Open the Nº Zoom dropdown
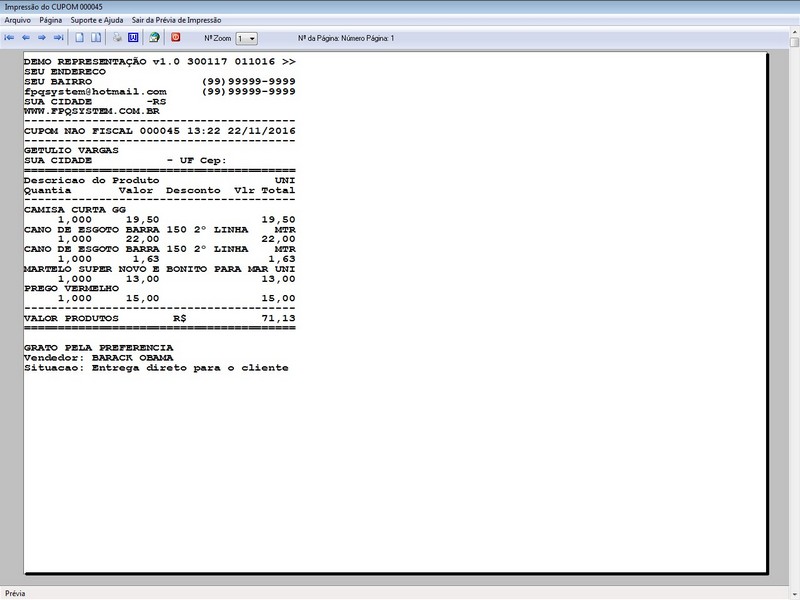This screenshot has height=600, width=800. tap(246, 38)
